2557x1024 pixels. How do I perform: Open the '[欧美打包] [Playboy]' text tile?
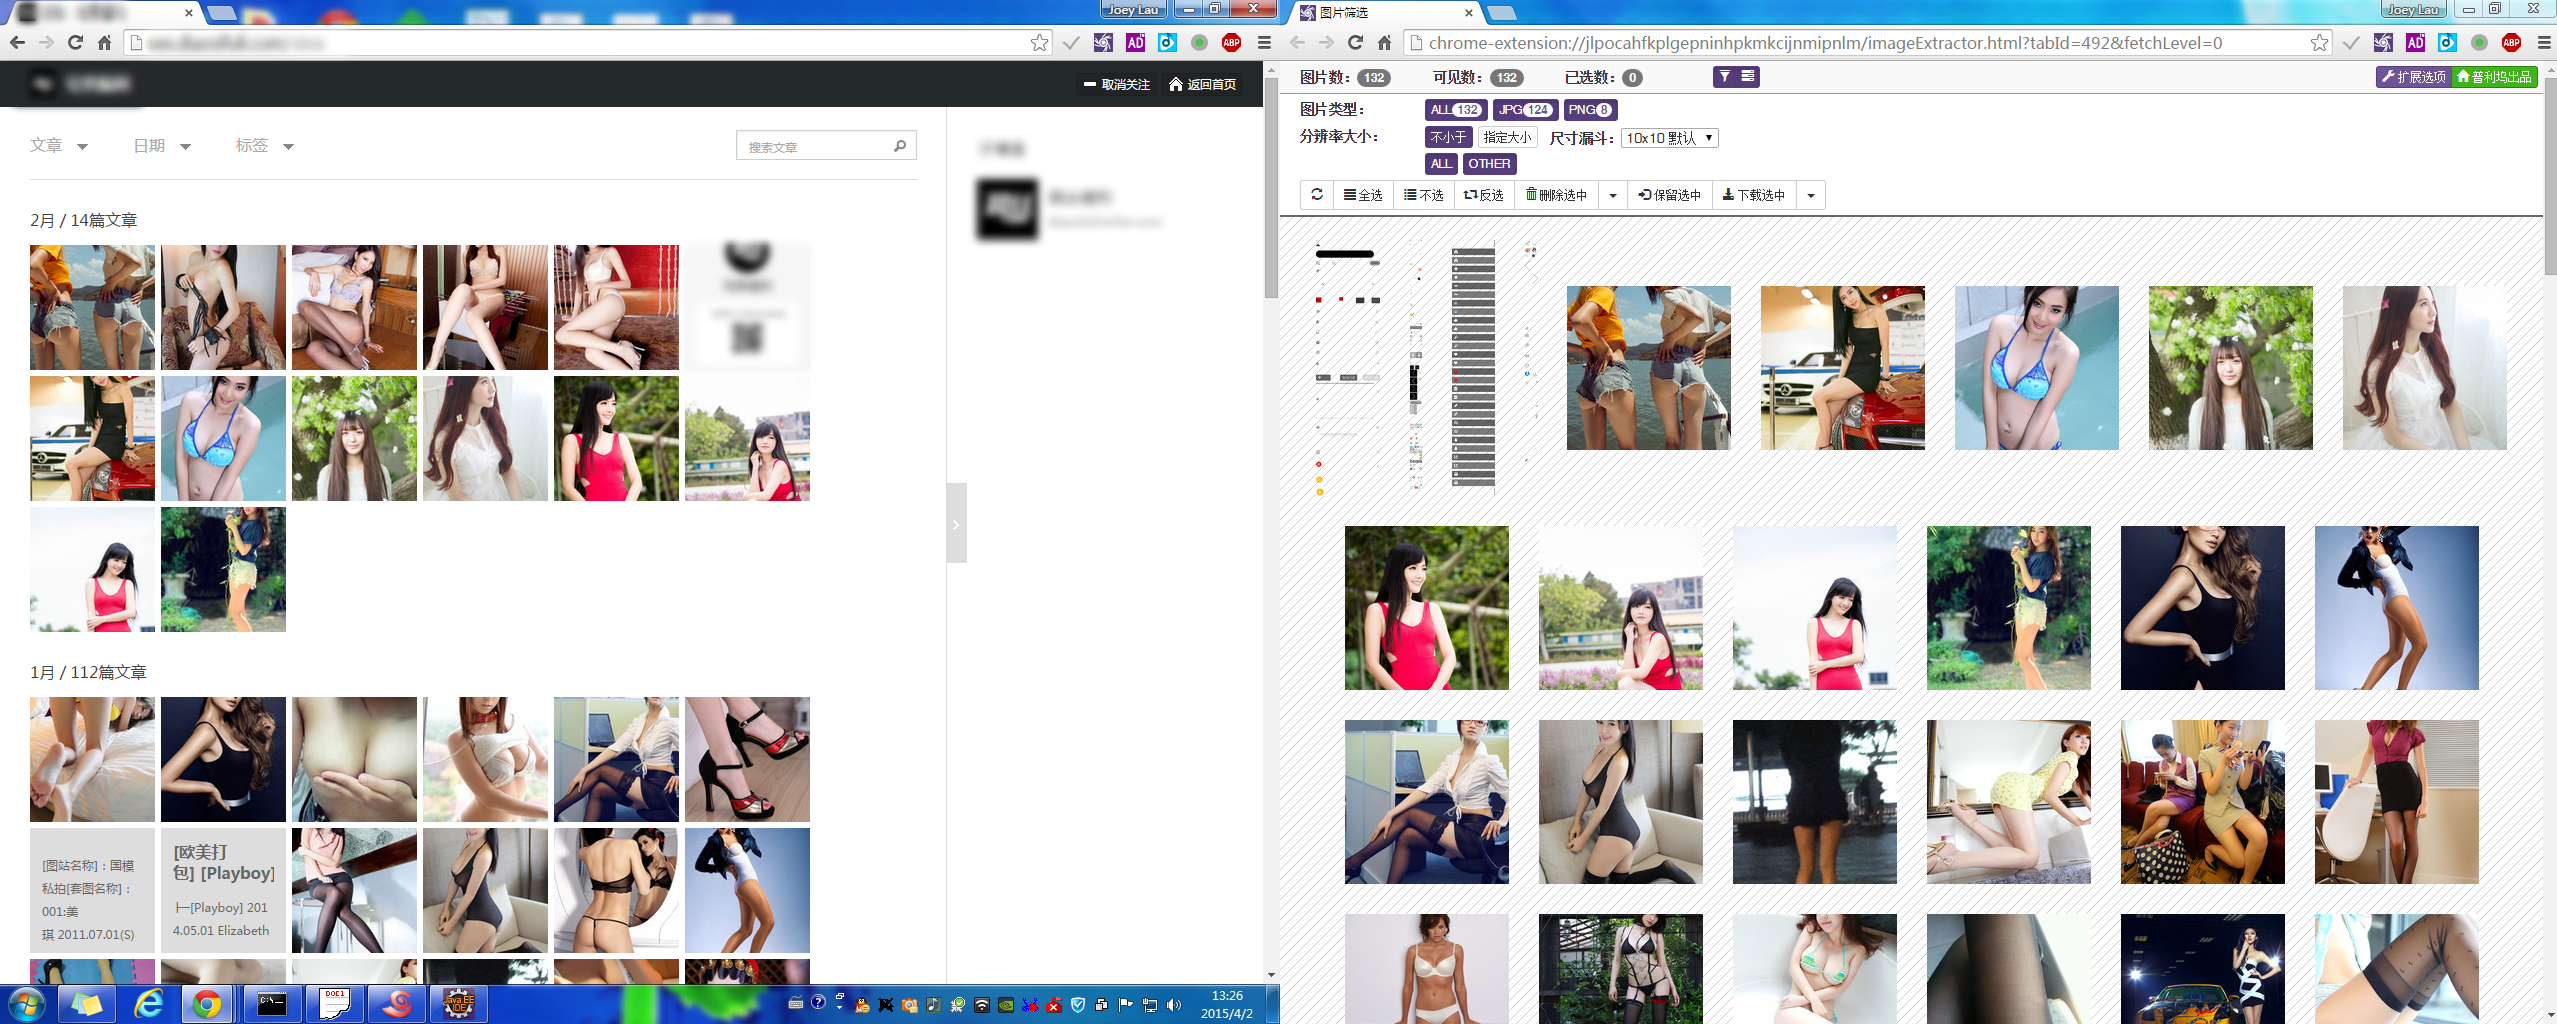(223, 890)
